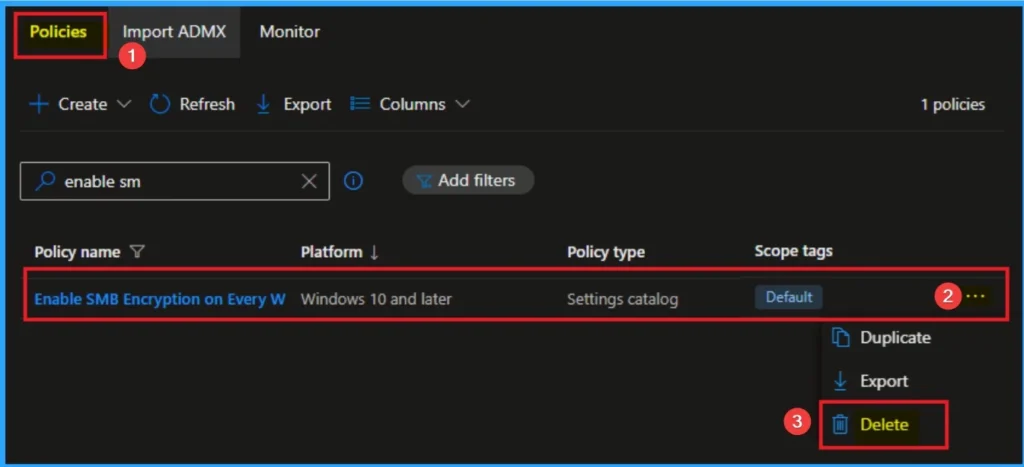The width and height of the screenshot is (1024, 467).
Task: Choose Export from the context menu
Action: (x=883, y=381)
